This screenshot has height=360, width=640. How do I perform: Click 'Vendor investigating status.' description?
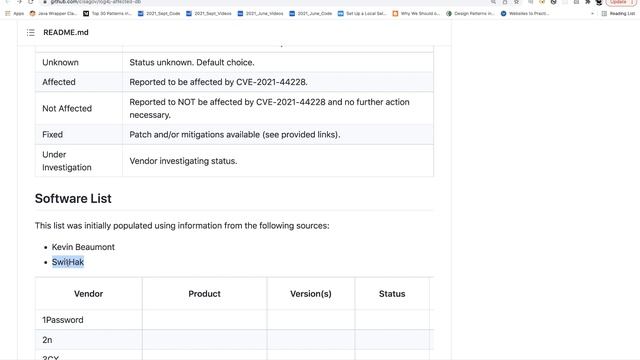pyautogui.click(x=183, y=161)
